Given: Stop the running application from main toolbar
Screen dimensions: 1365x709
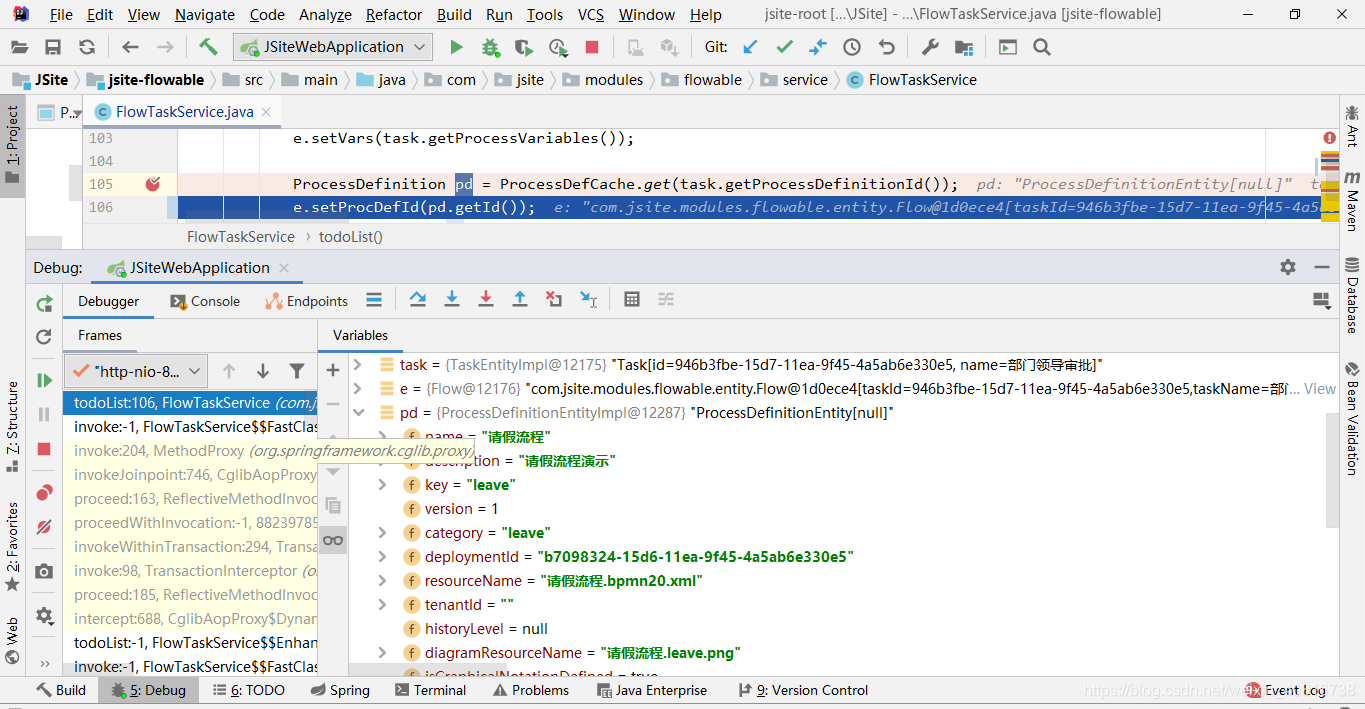Looking at the screenshot, I should click(x=592, y=47).
